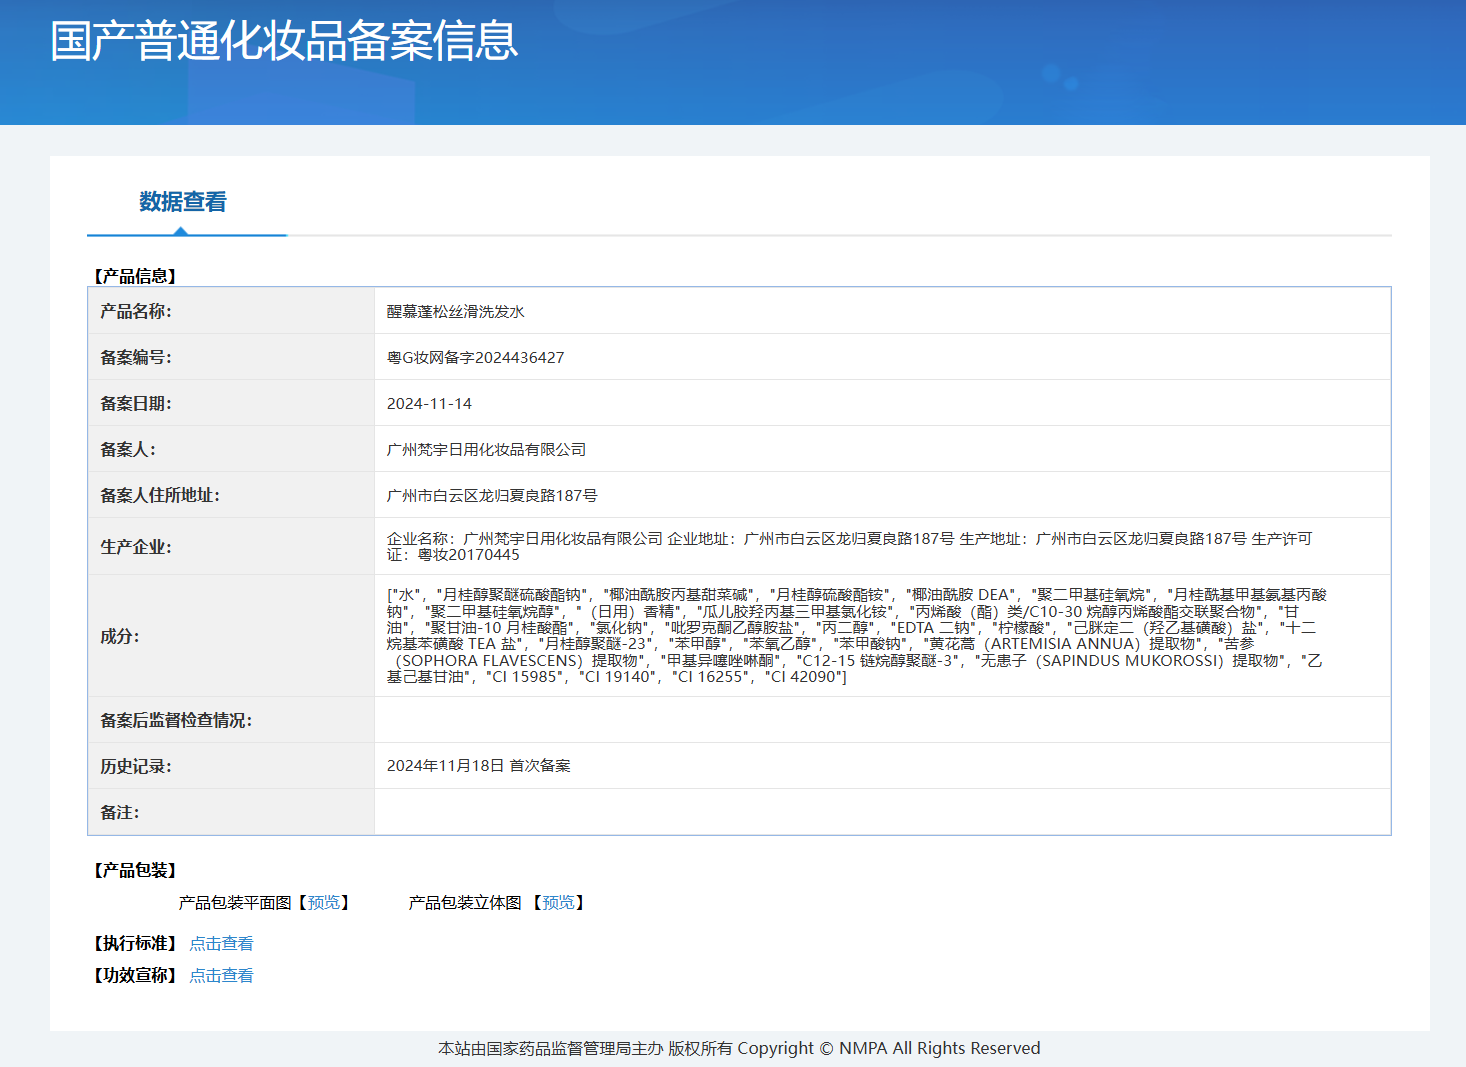Viewport: 1466px width, 1067px height.
Task: Open 预览 link for 产品包装立体图
Action: [x=558, y=903]
